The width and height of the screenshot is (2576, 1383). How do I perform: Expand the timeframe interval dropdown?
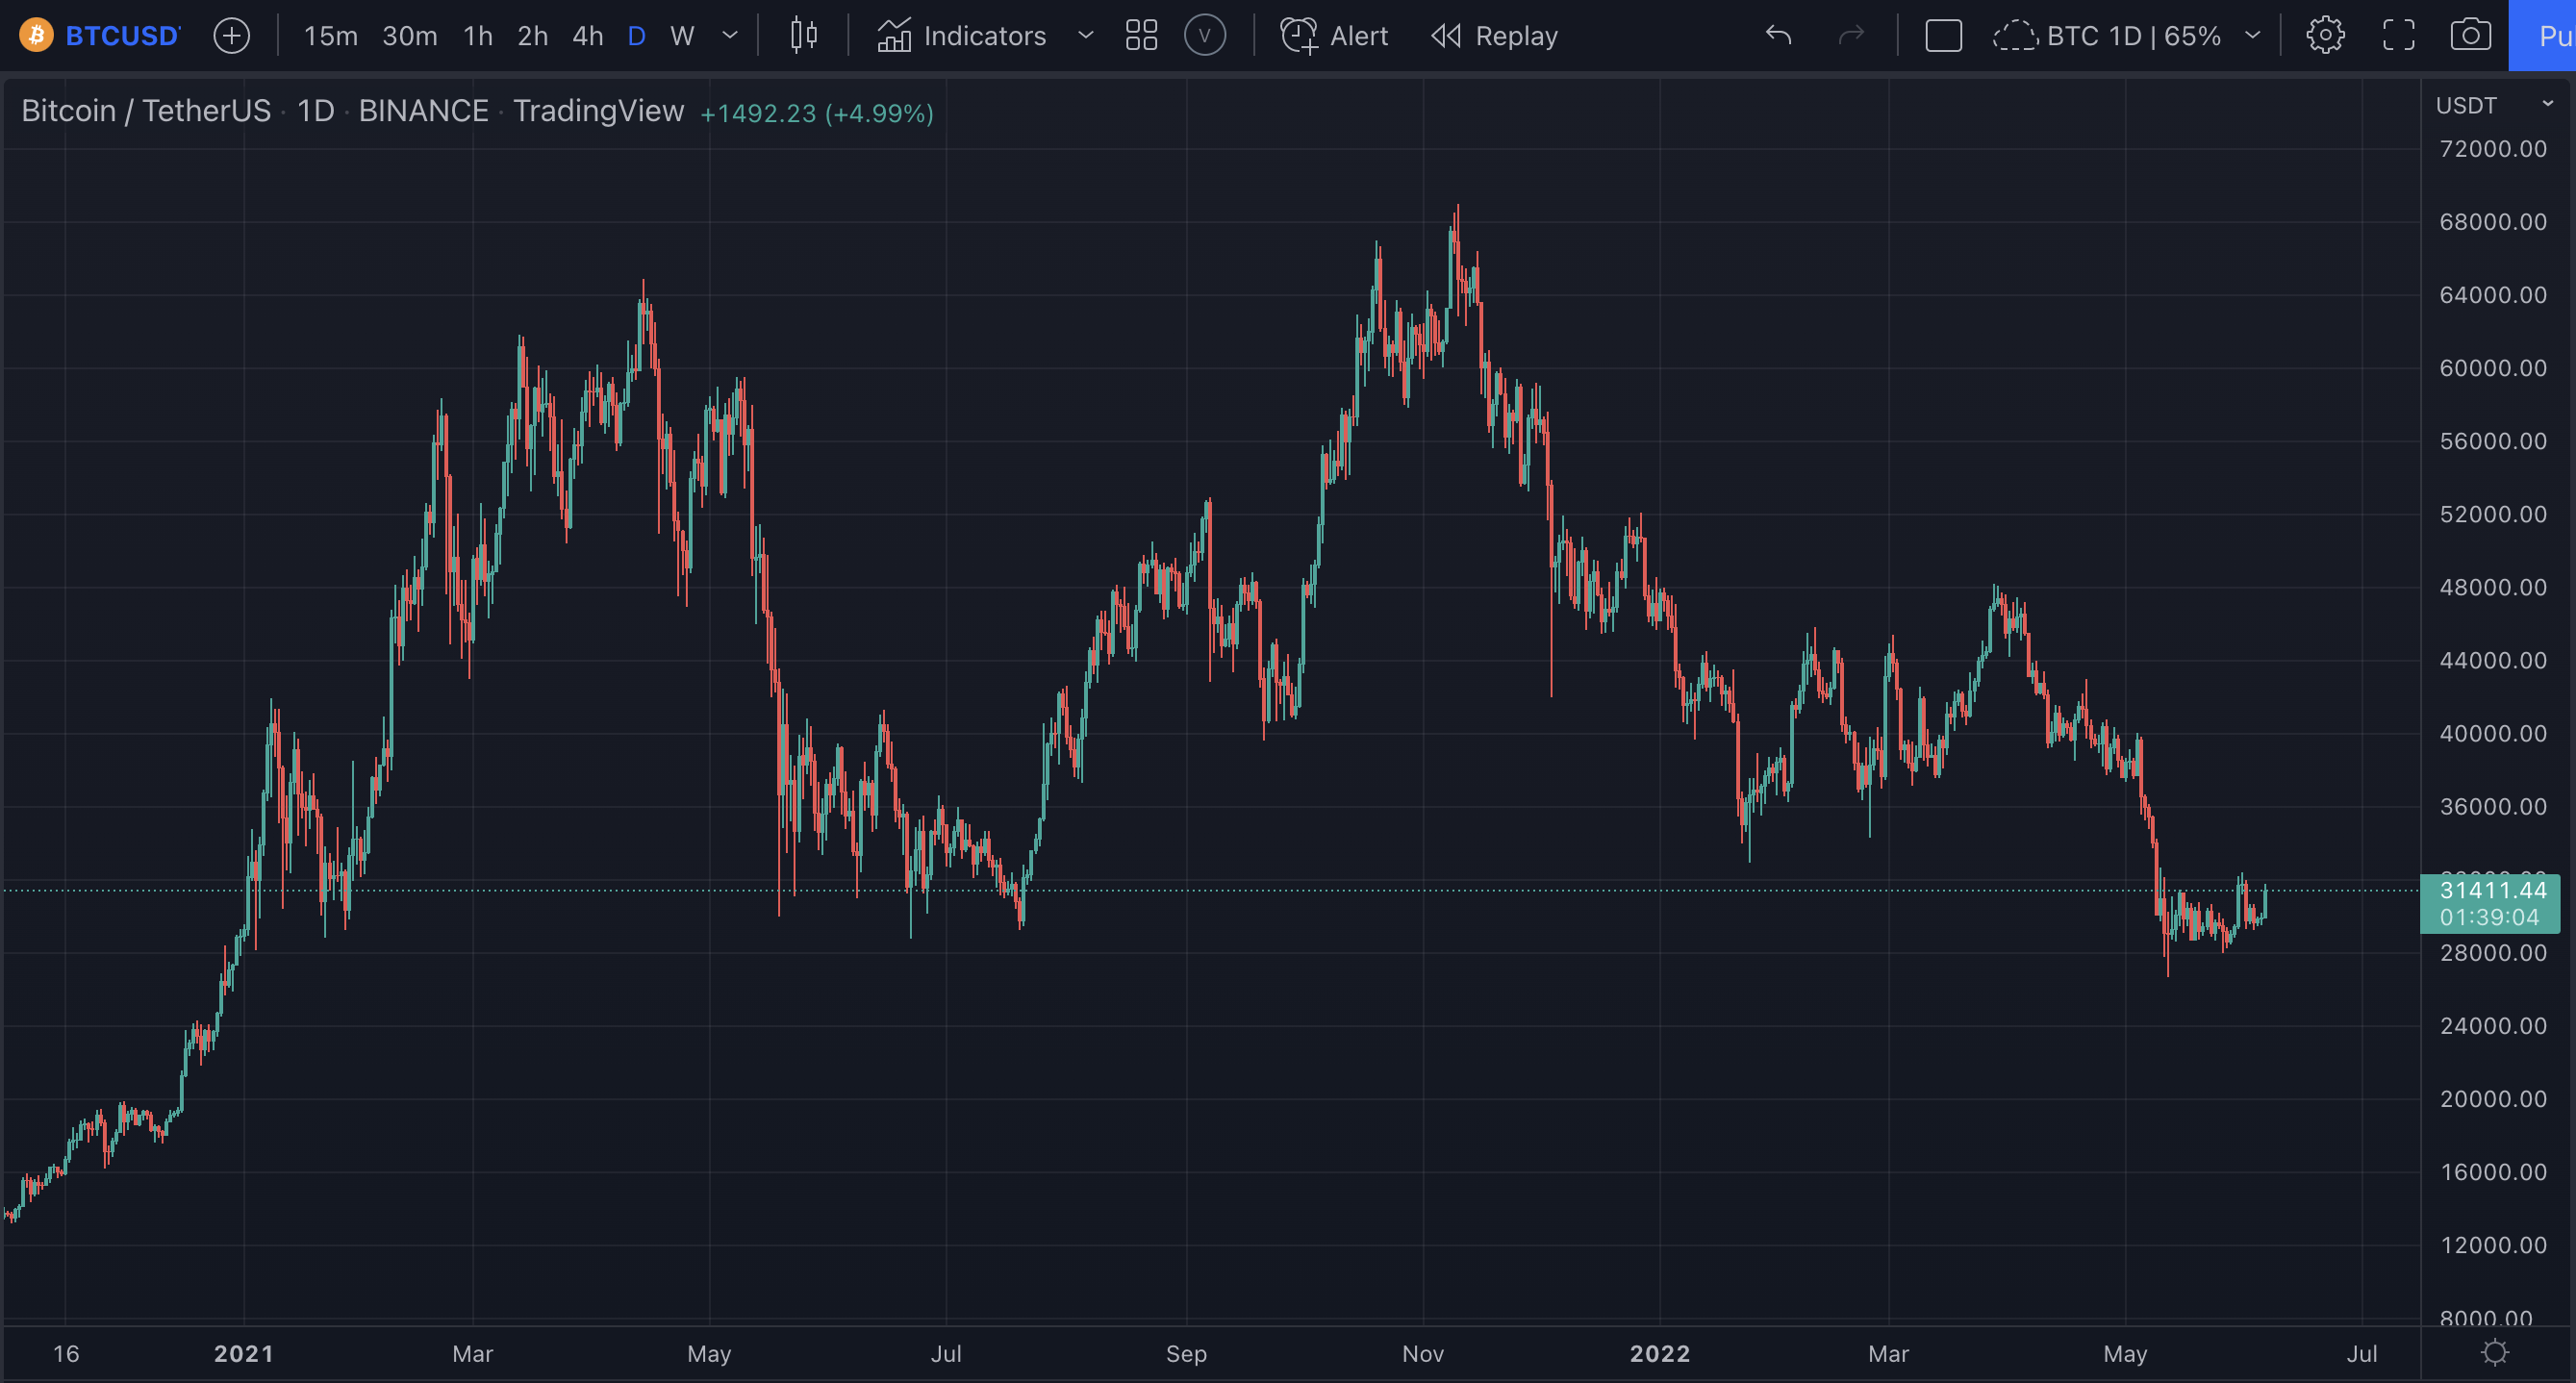coord(730,36)
